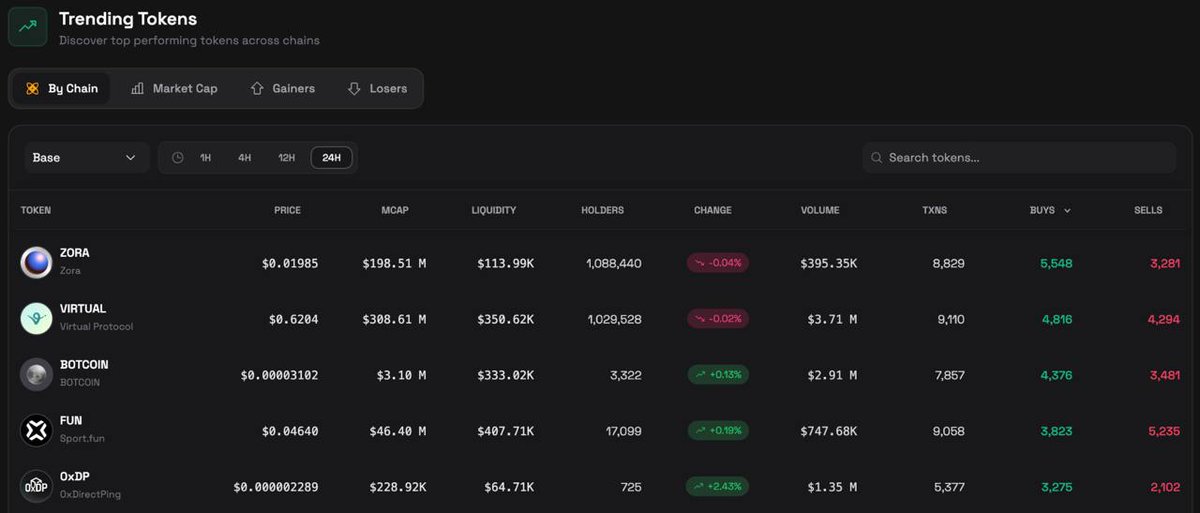
Task: Click the FUN token name
Action: (71, 421)
